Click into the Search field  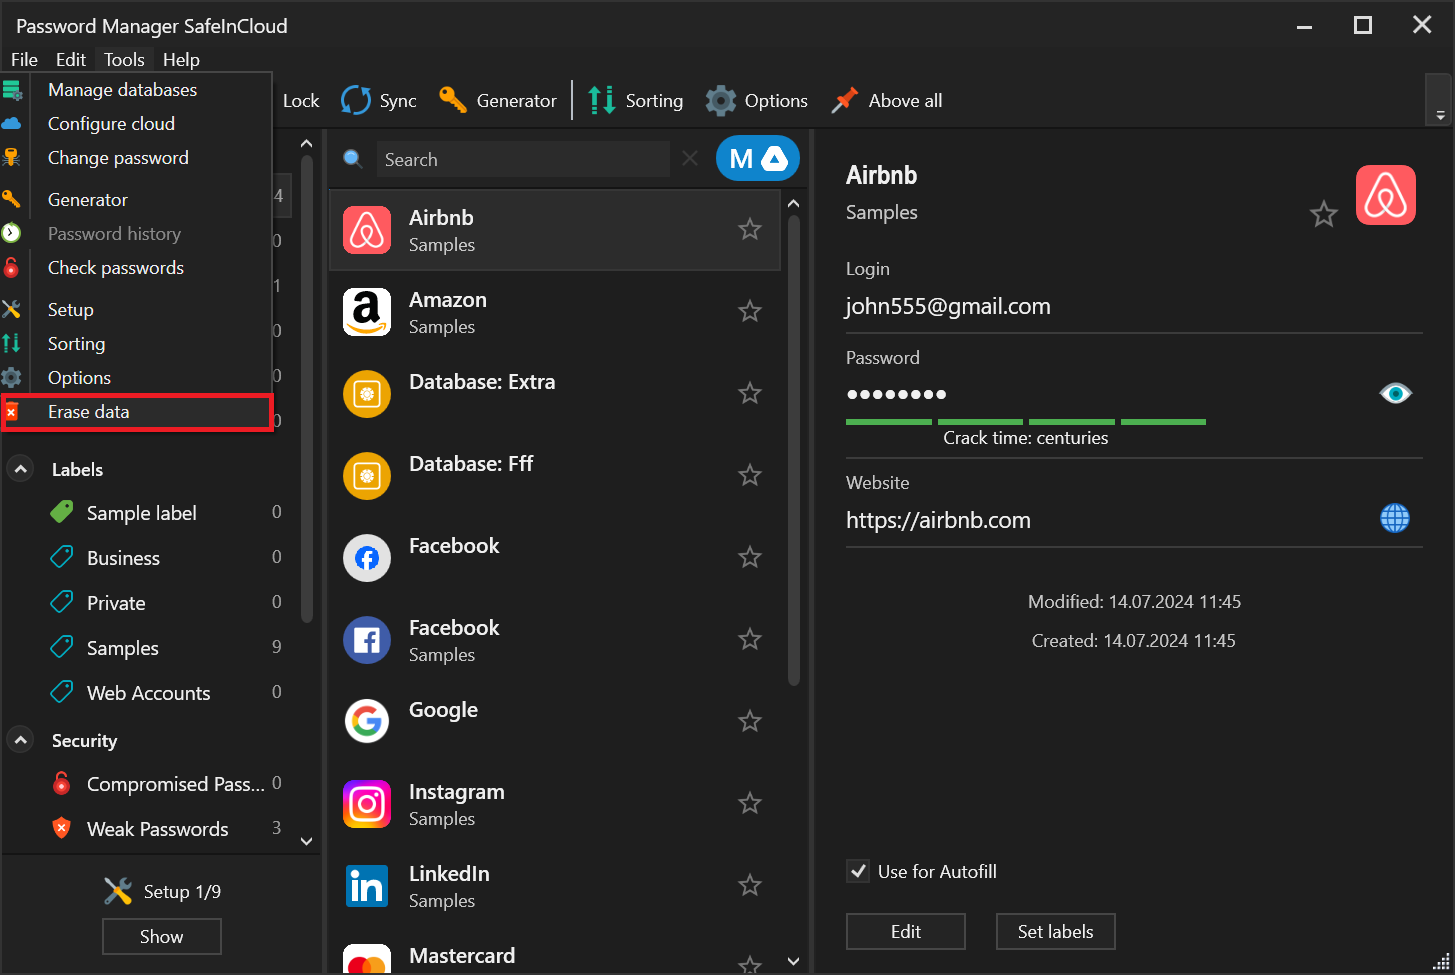[523, 159]
